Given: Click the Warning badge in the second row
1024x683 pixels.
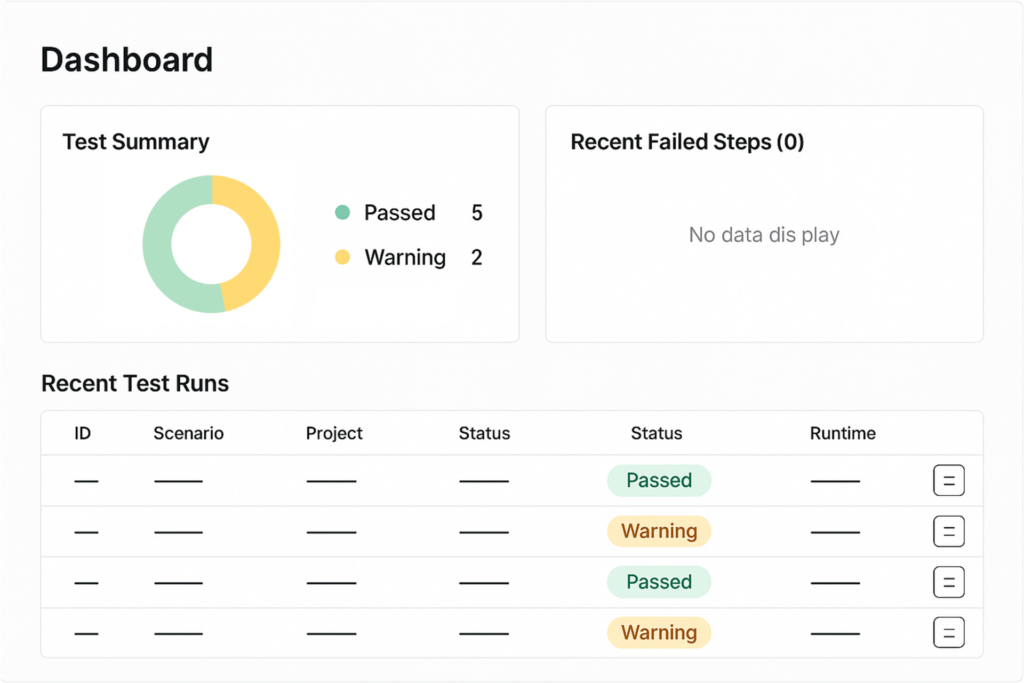Looking at the screenshot, I should tap(659, 532).
